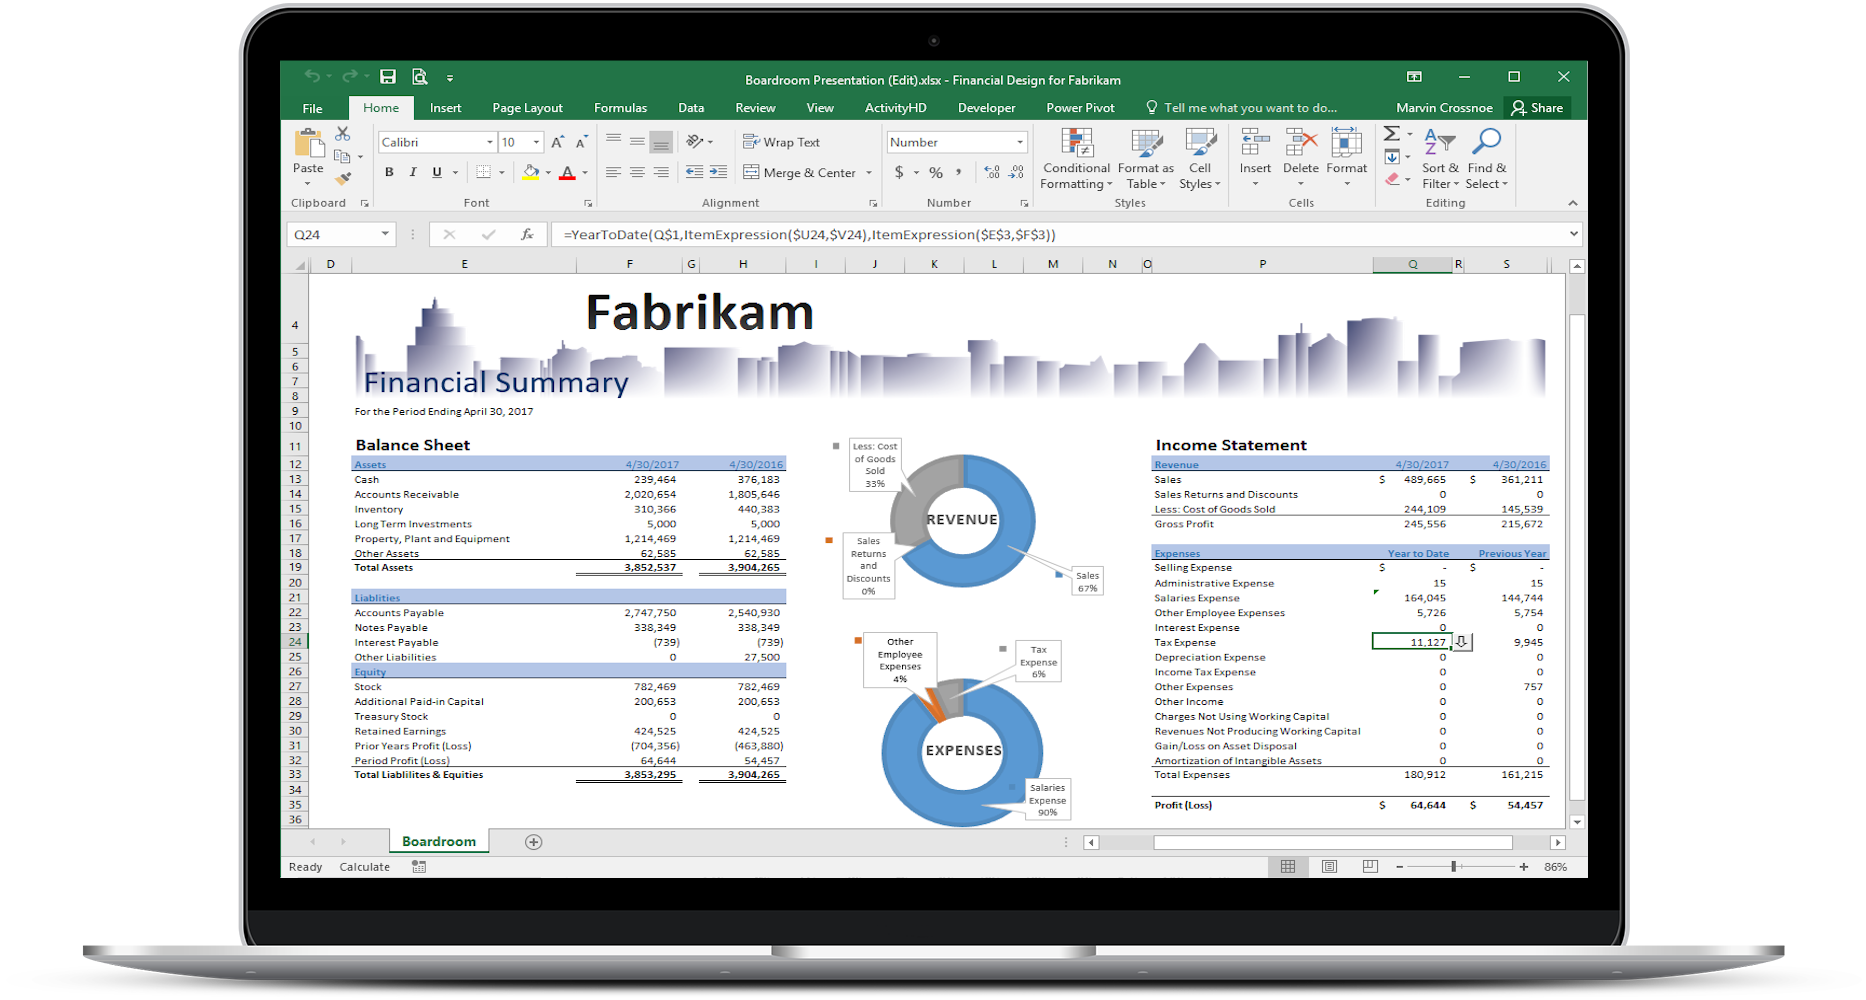Expand the Name Box dropdown arrow
This screenshot has height=1000, width=1866.
pyautogui.click(x=385, y=234)
